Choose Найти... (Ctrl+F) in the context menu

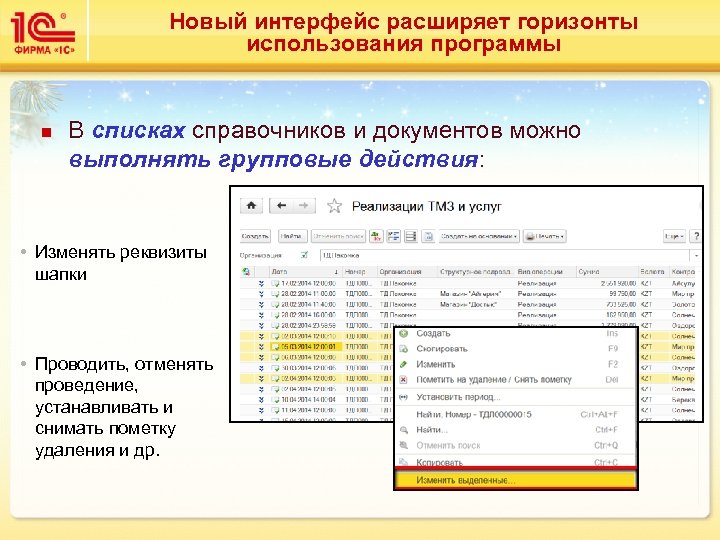[x=516, y=430]
